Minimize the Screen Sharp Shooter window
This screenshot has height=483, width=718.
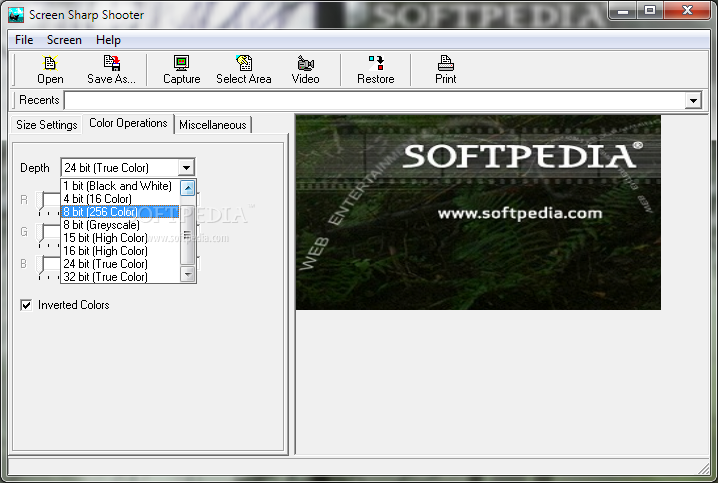(623, 11)
